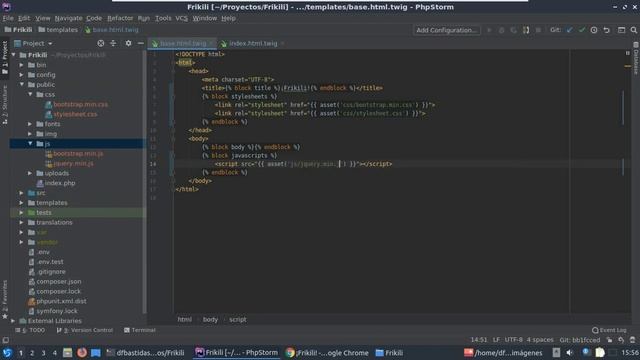Click the lock read-only status icon
Screen dimensions: 640x360
609,340
